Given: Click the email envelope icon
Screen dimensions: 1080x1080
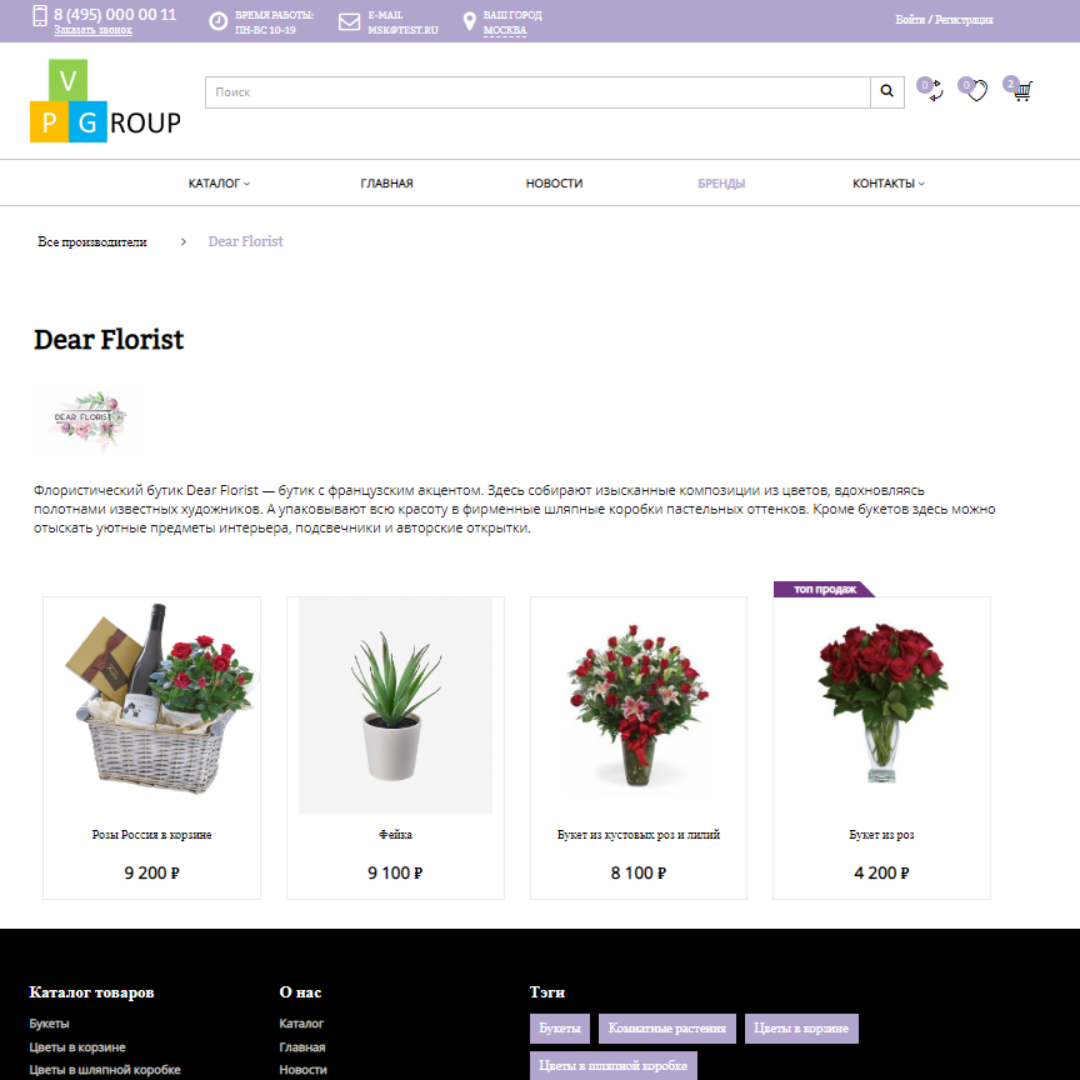Looking at the screenshot, I should click(x=349, y=22).
